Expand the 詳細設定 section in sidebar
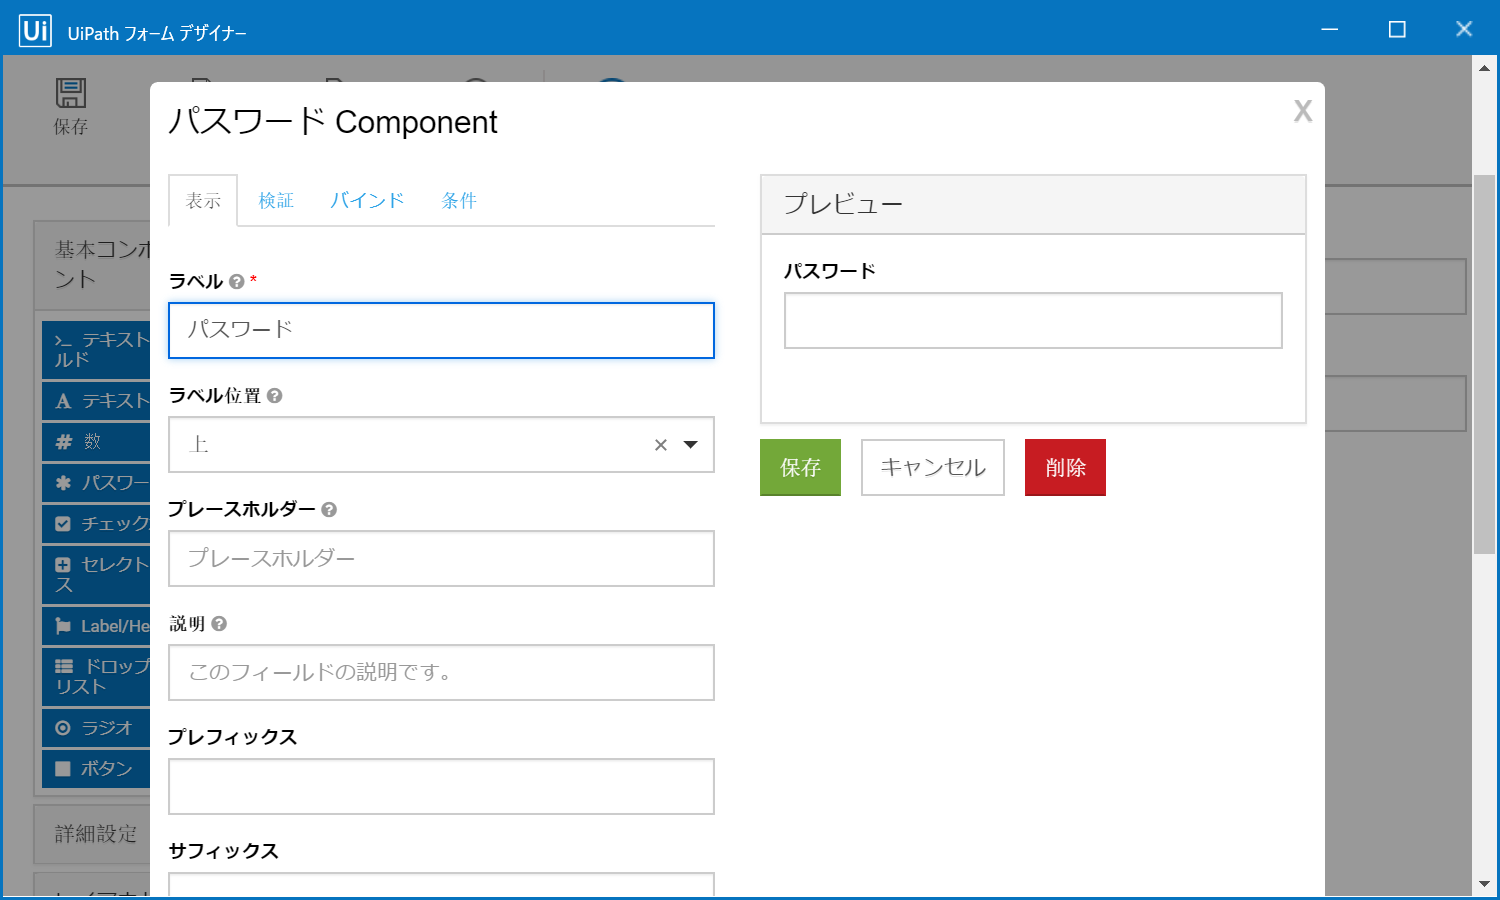Viewport: 1500px width, 900px height. pos(92,834)
